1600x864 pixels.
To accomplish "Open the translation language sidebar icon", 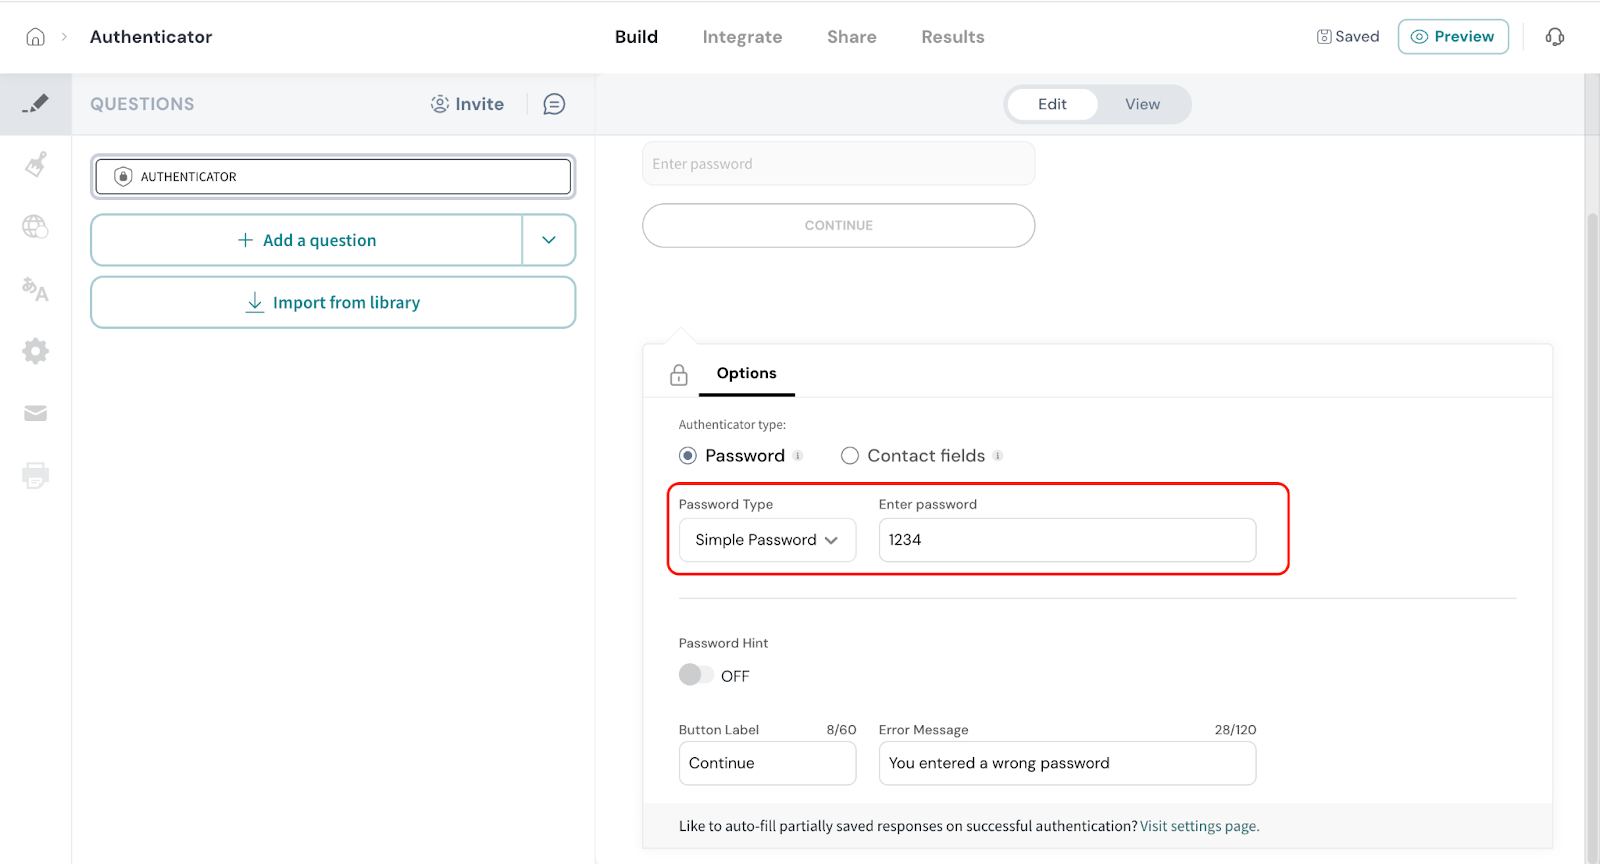I will click(x=35, y=289).
